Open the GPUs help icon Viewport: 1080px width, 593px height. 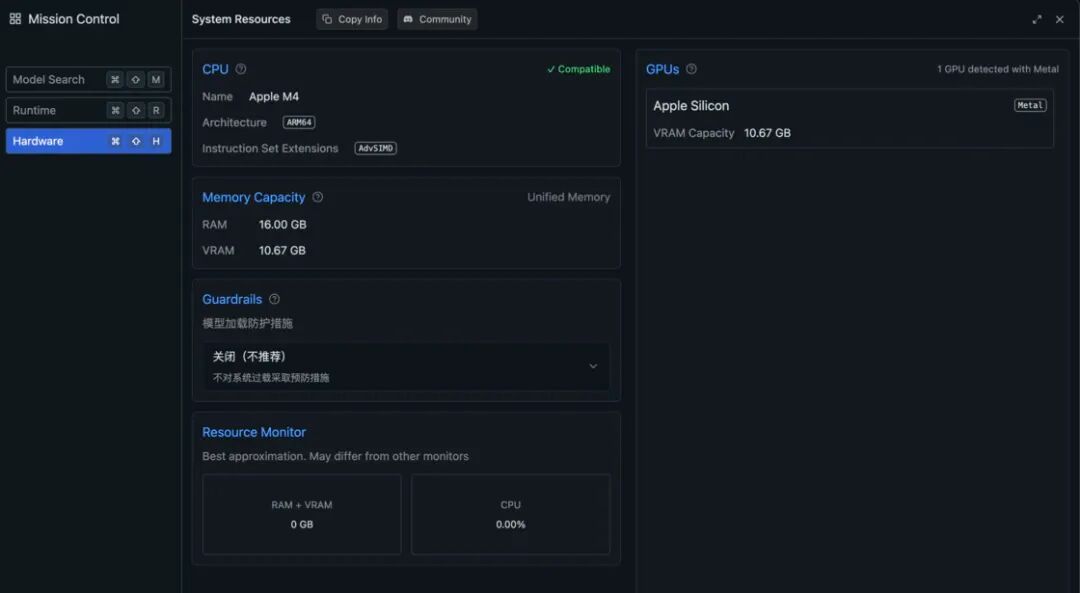coord(692,69)
